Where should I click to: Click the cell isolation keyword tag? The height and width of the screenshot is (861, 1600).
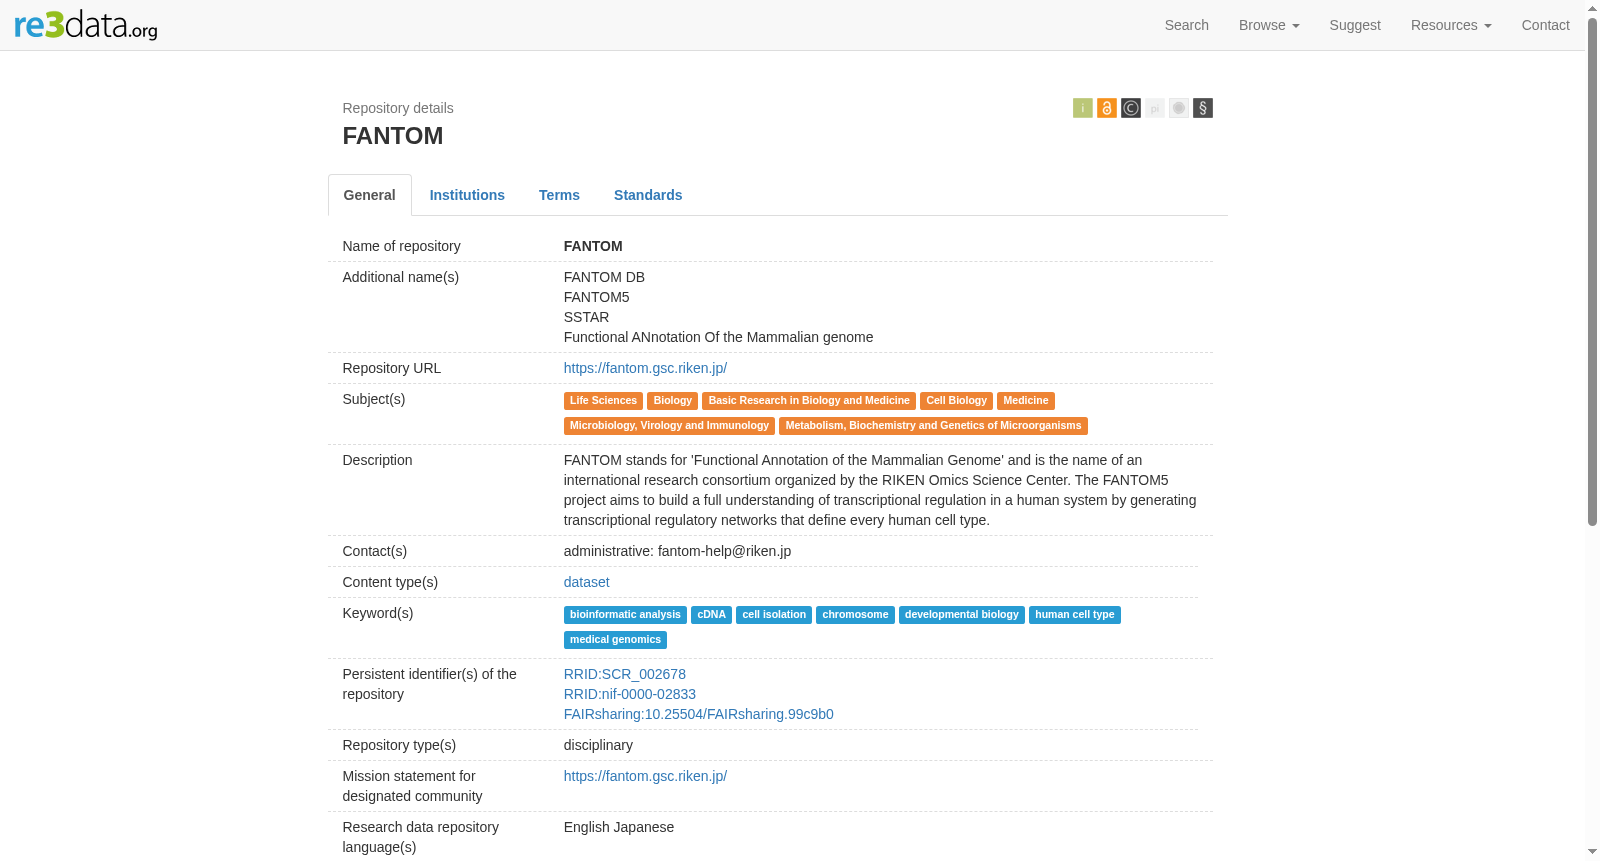click(x=774, y=615)
